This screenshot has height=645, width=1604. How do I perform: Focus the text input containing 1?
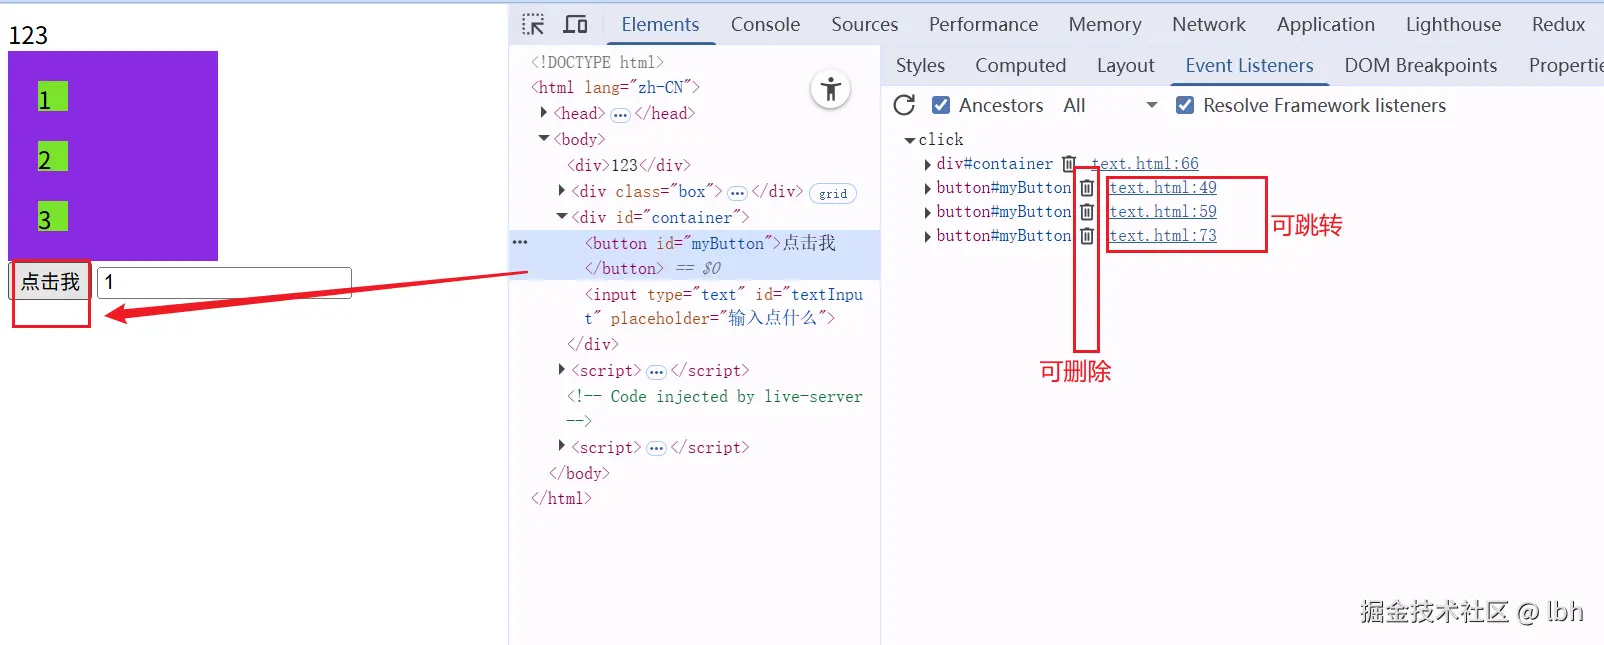tap(224, 282)
